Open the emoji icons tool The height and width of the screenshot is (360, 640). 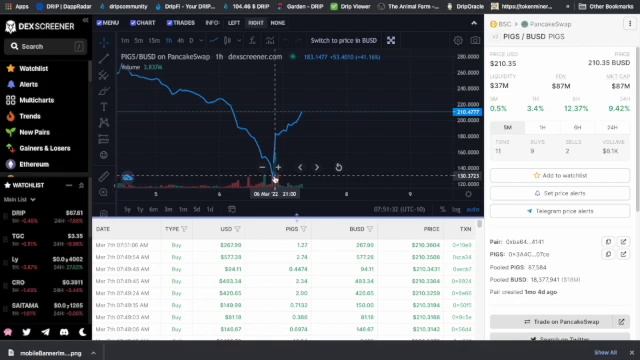pyautogui.click(x=104, y=155)
